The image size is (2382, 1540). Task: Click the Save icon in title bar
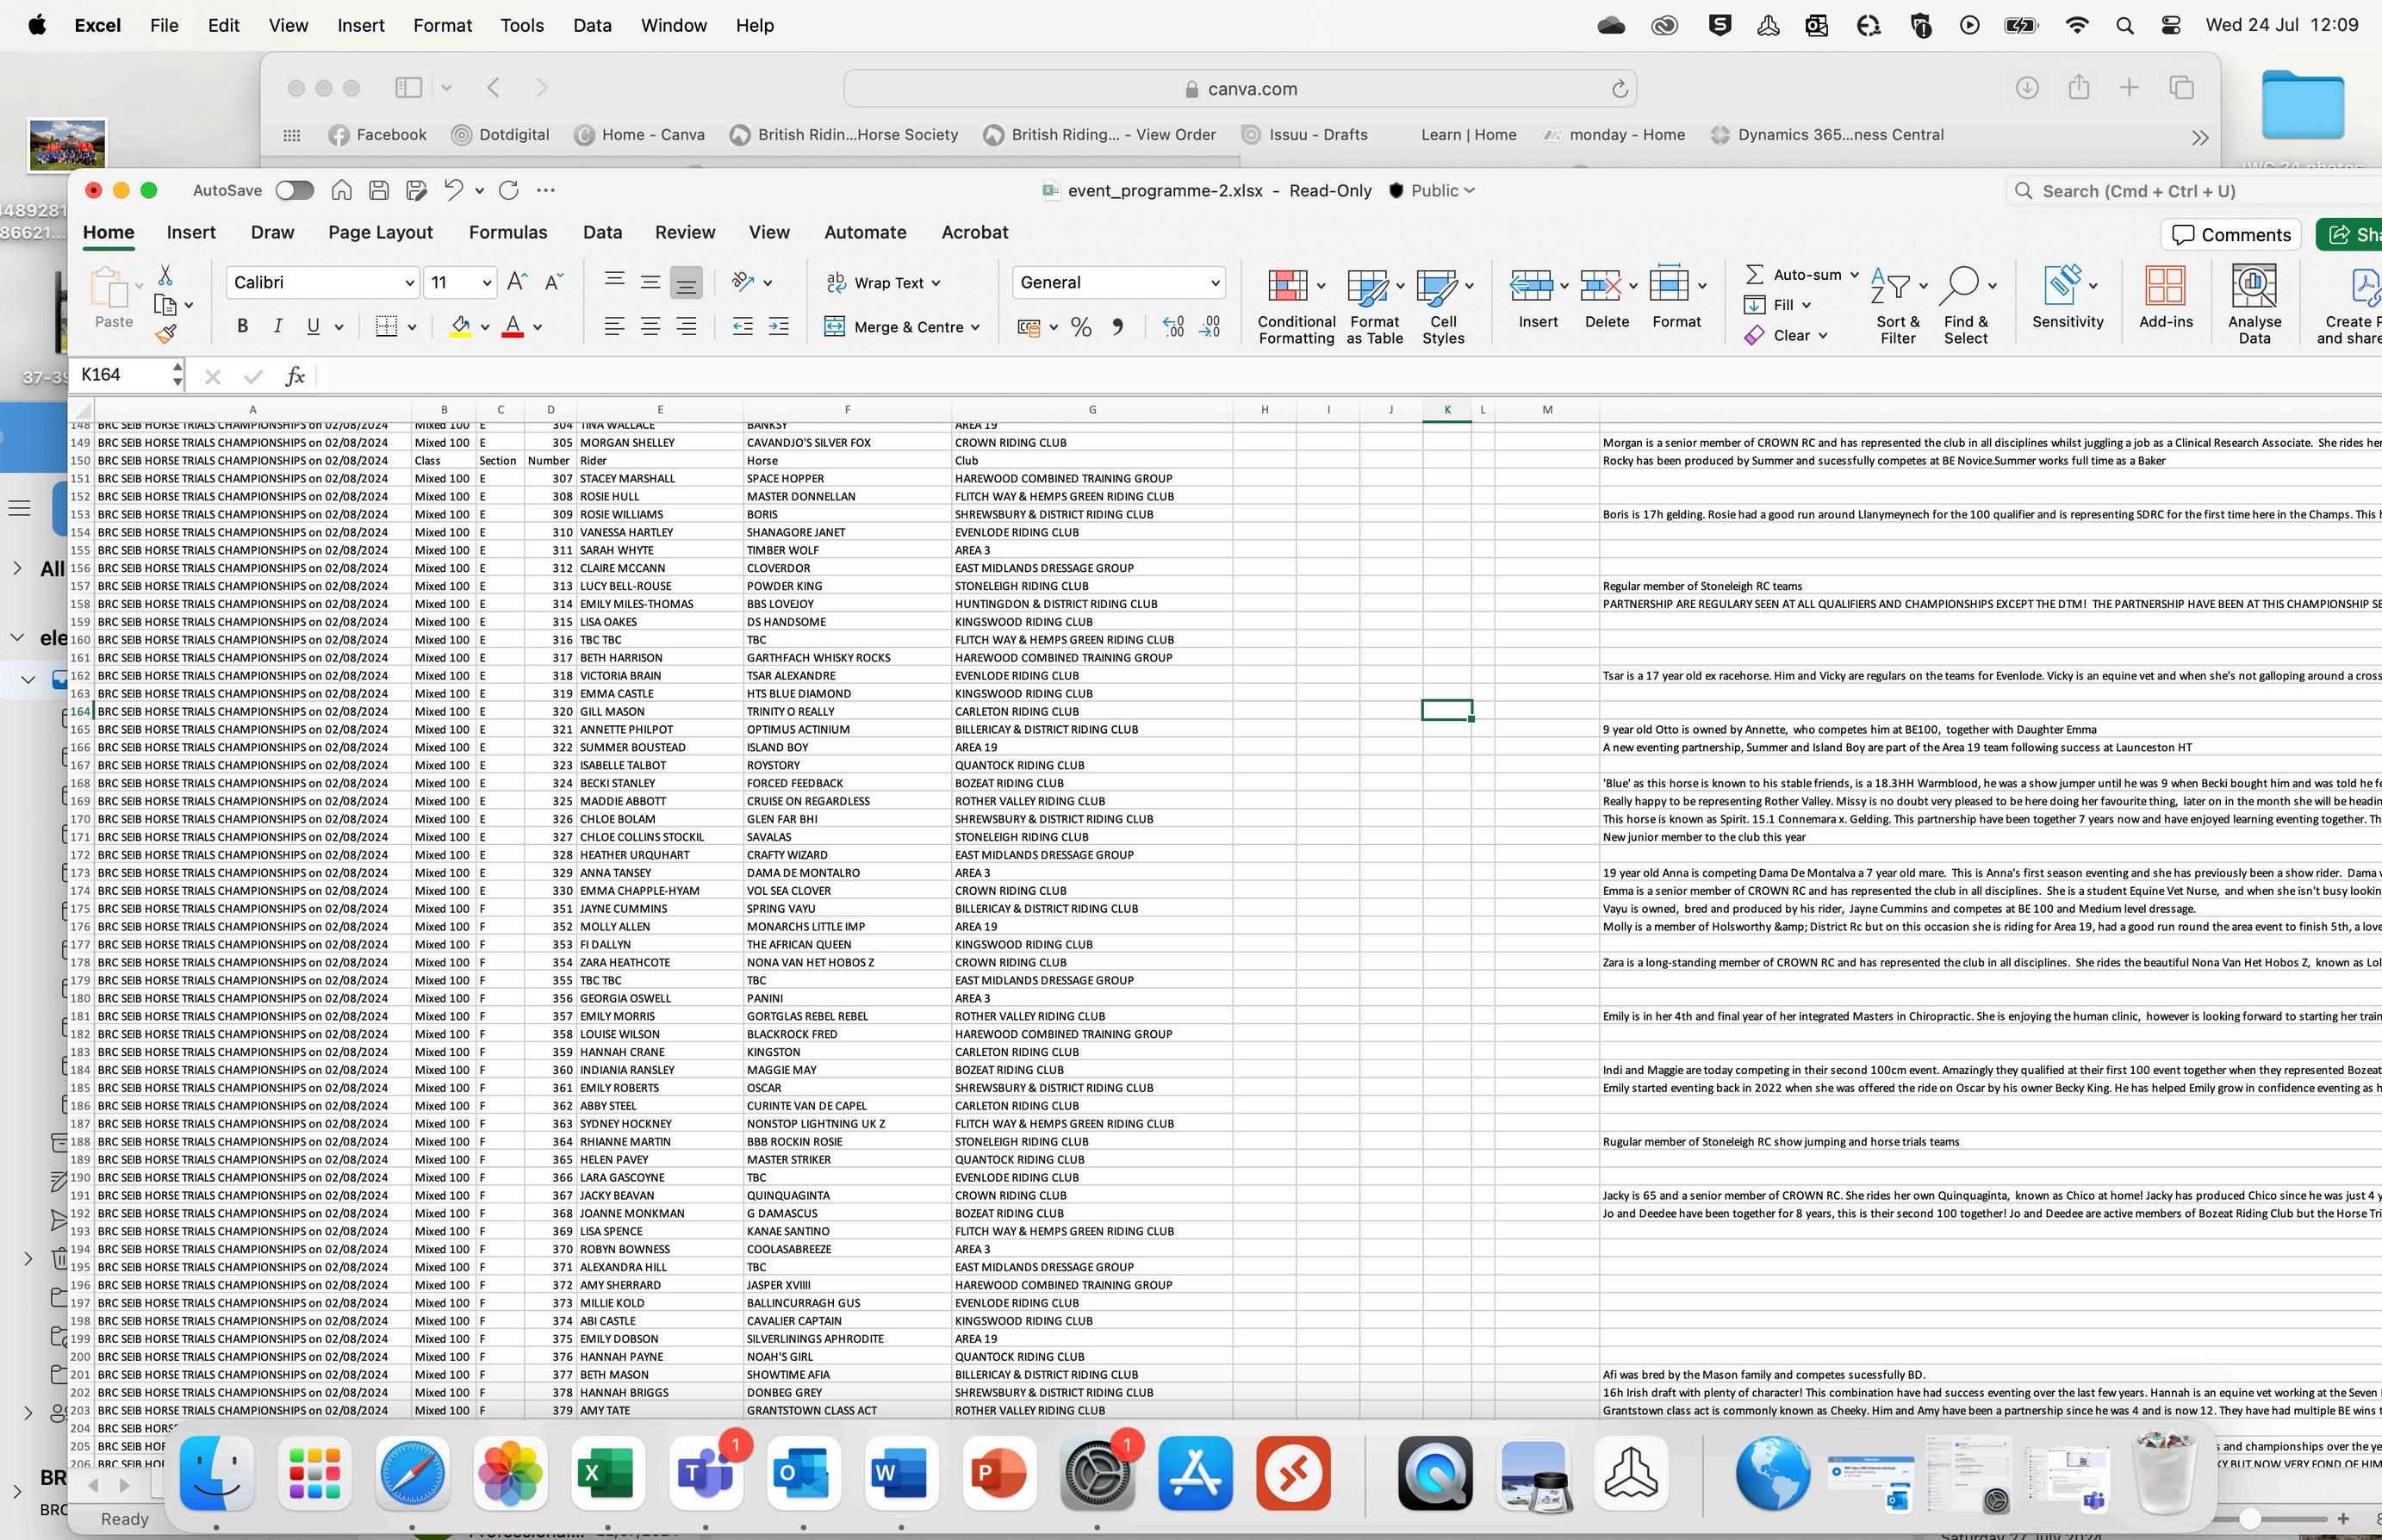click(x=379, y=190)
